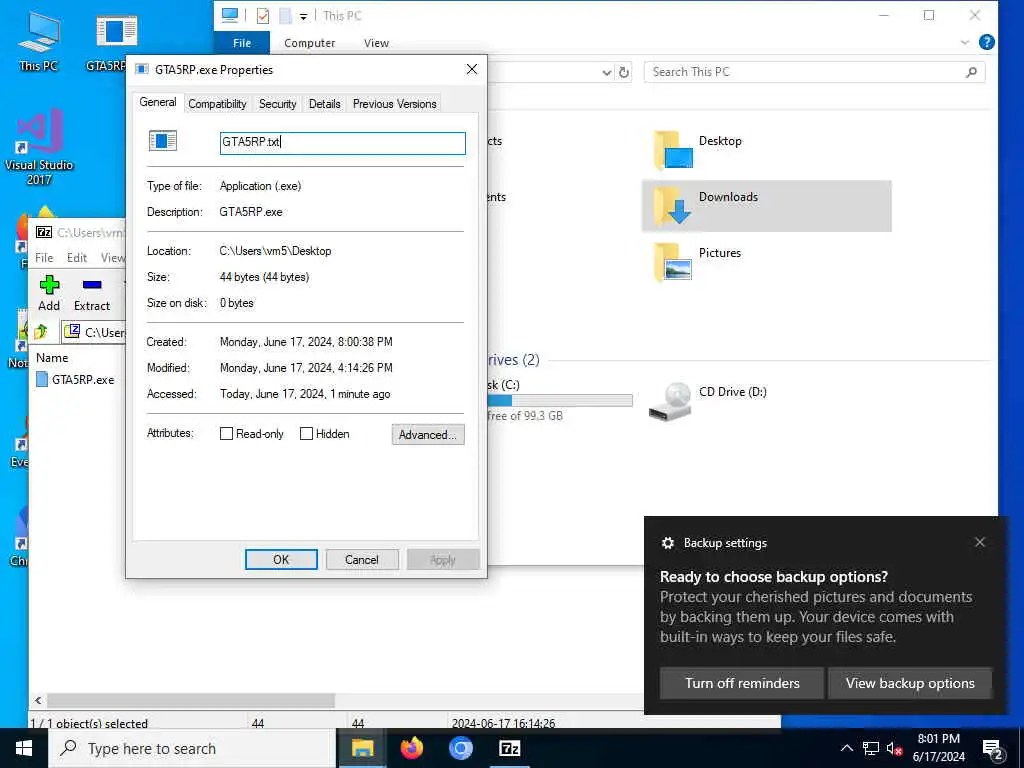The image size is (1024, 768).
Task: Open File Explorer from the taskbar
Action: 362,748
